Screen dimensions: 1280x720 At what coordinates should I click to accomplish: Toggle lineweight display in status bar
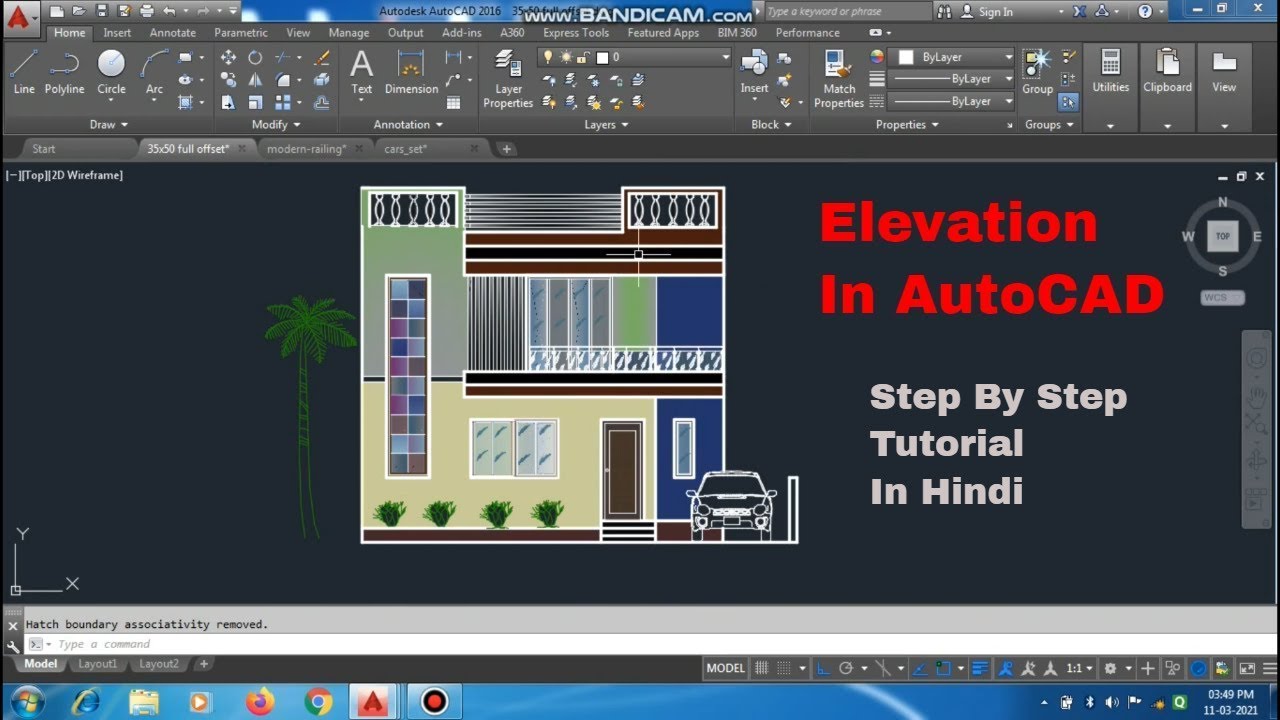pos(980,668)
